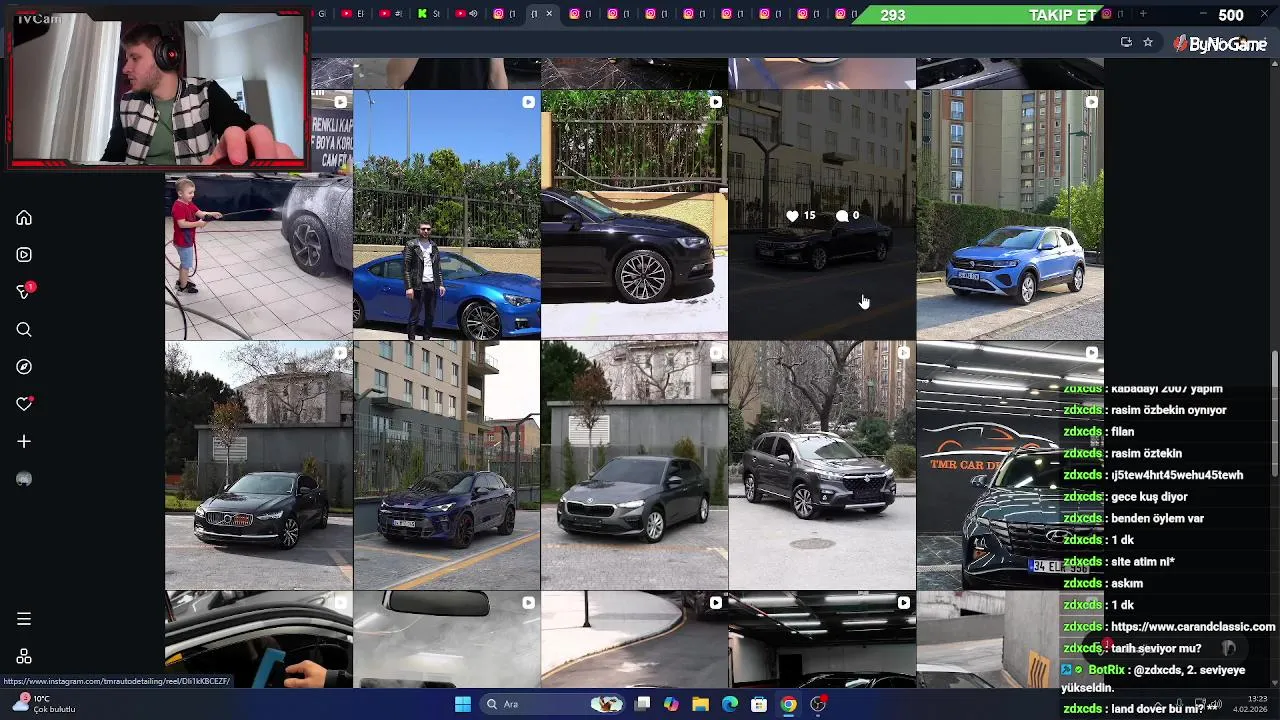This screenshot has width=1280, height=720.
Task: Open the grey Suzuki SUV reel
Action: [x=822, y=466]
